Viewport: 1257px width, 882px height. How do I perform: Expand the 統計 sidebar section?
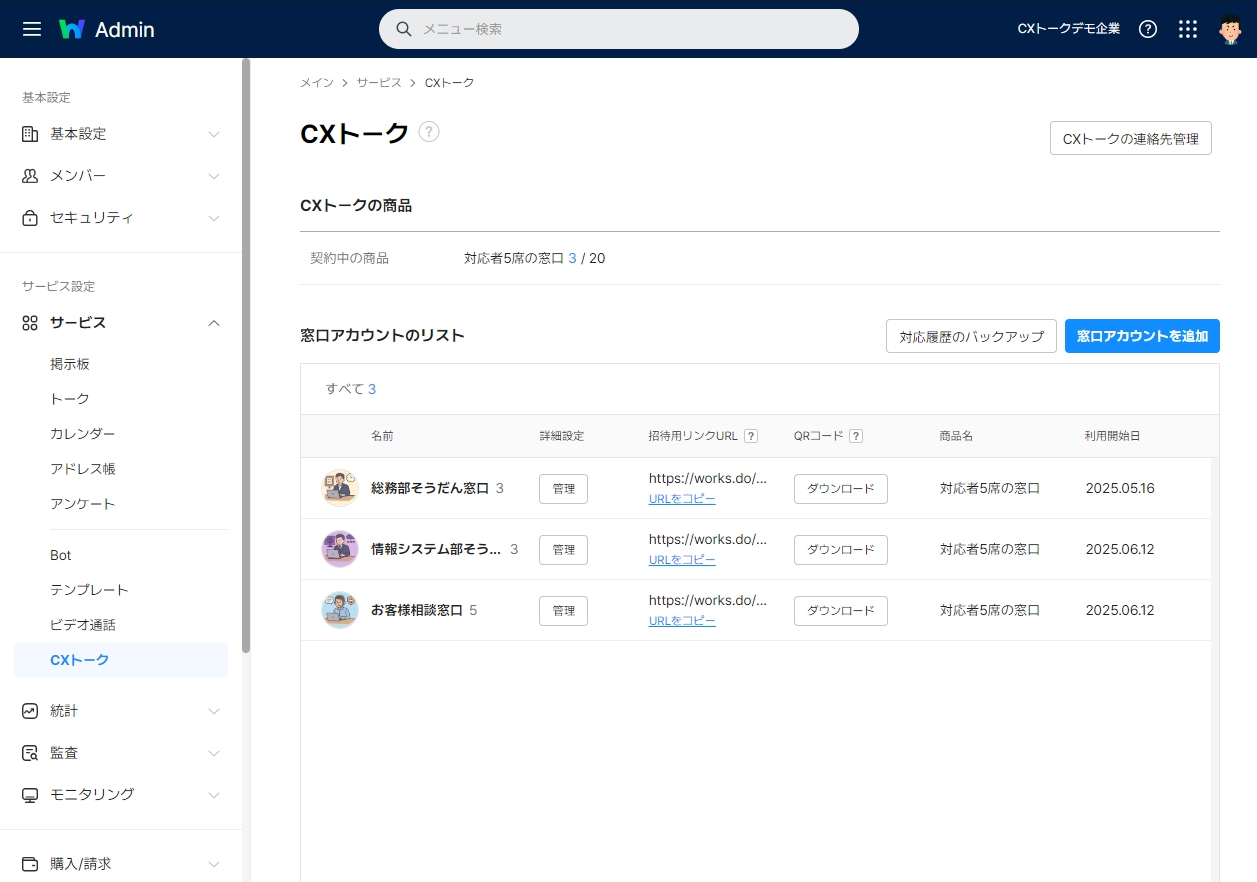point(120,711)
